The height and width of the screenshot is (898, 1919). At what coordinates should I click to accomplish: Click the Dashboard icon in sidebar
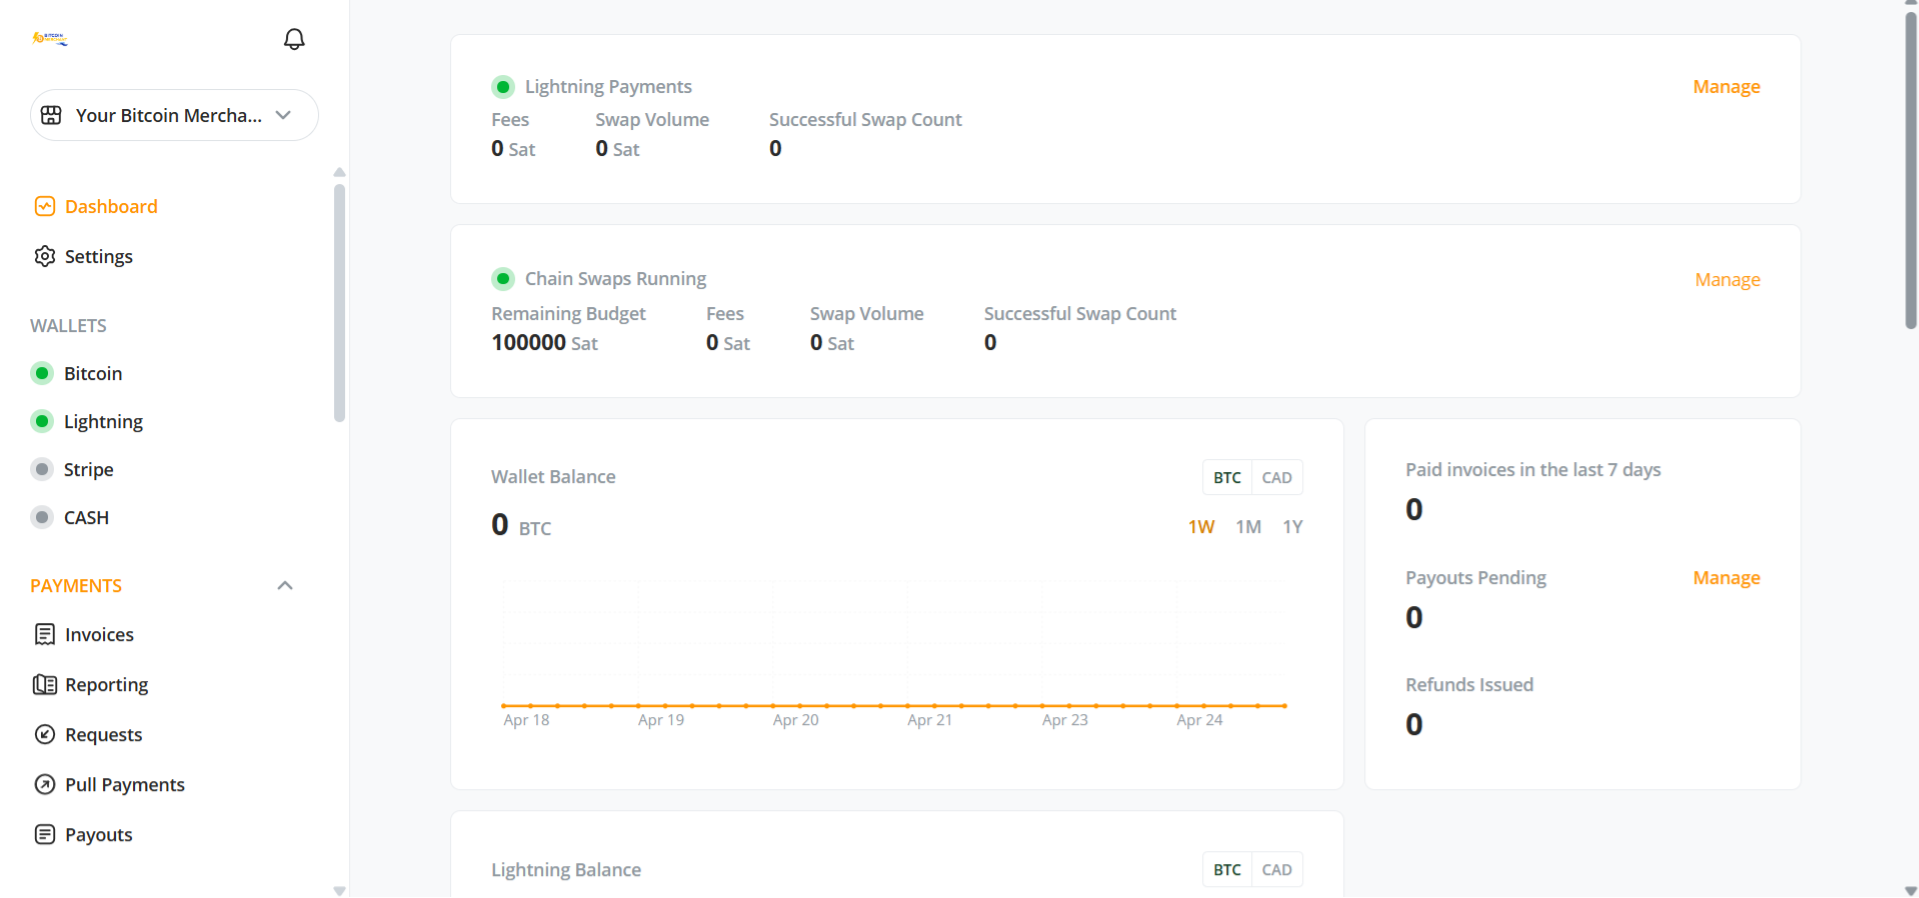click(45, 206)
